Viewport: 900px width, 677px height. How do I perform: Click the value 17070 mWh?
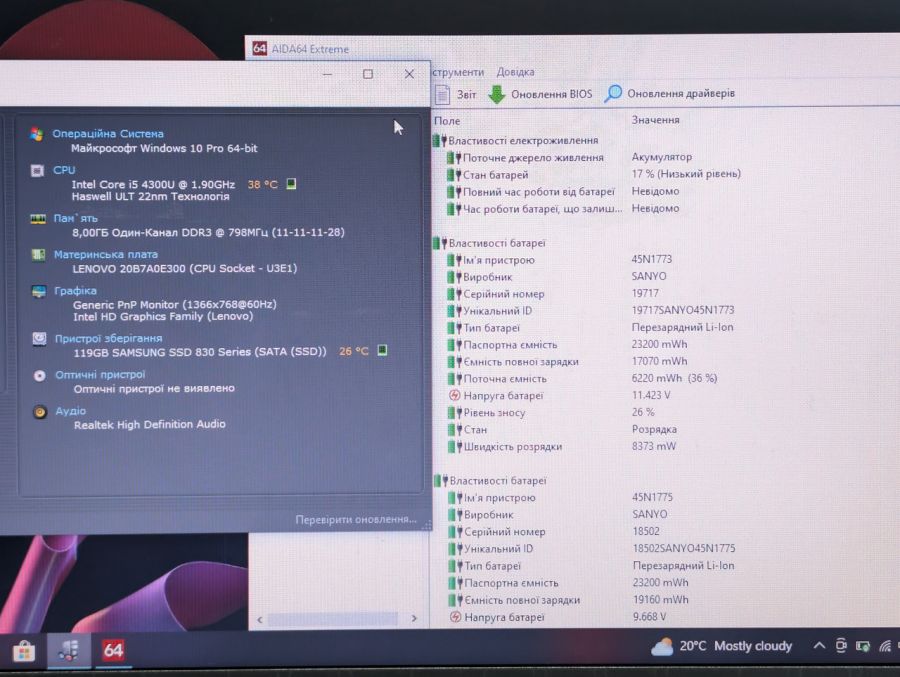660,361
